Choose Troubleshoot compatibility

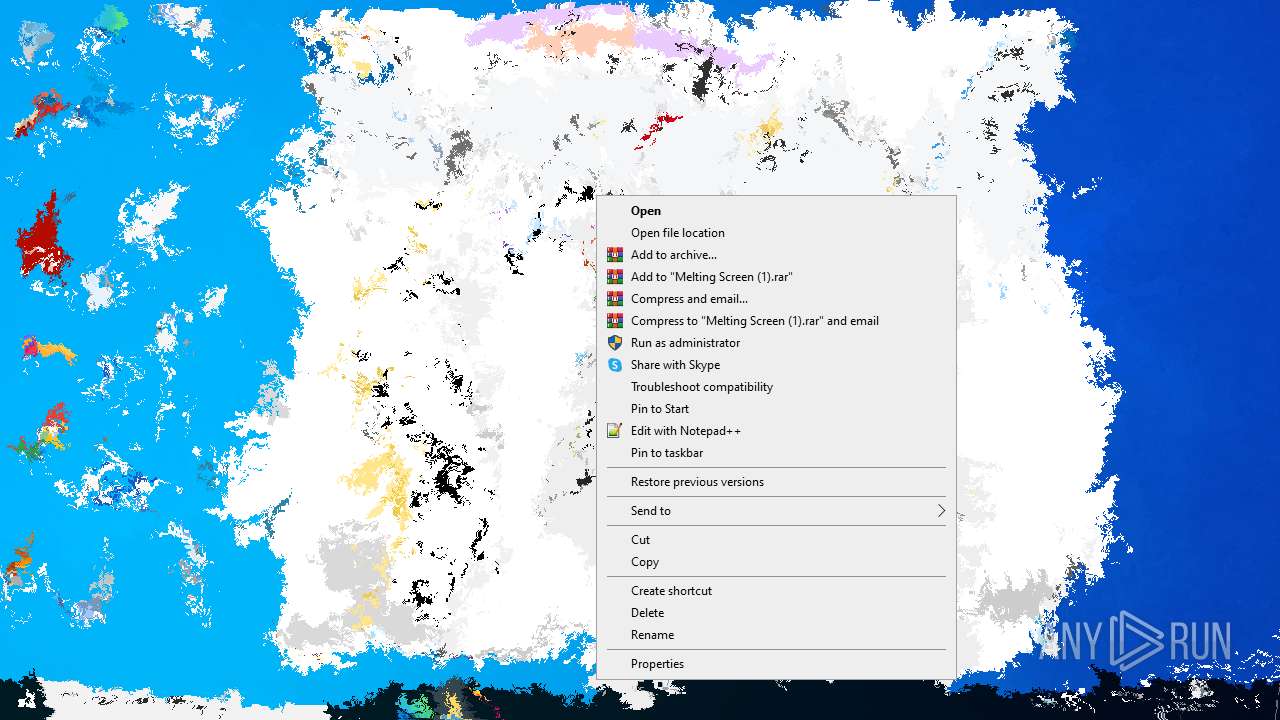pyautogui.click(x=776, y=387)
